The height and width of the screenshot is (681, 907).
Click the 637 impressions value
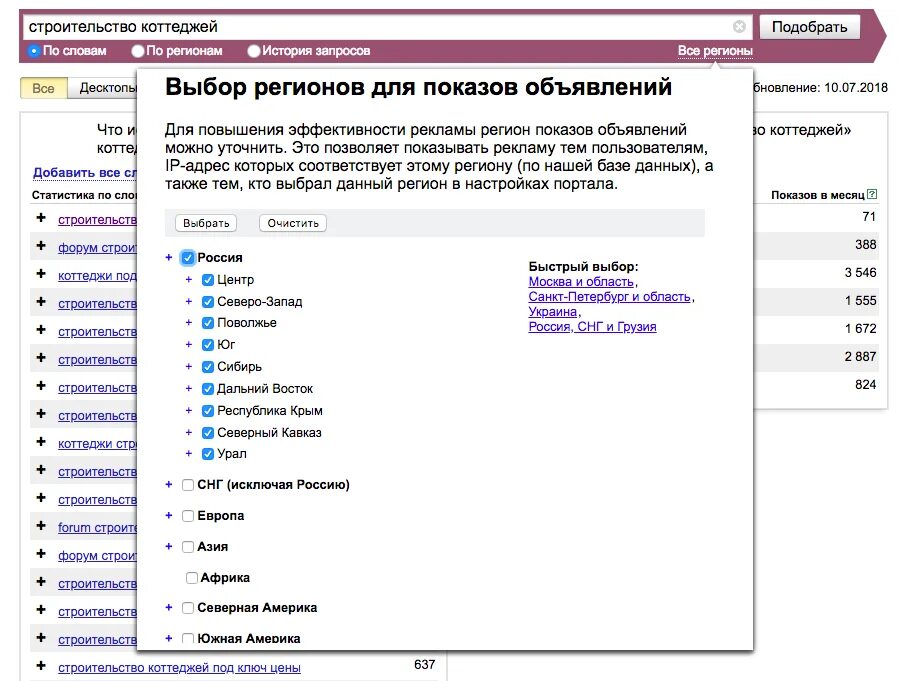click(x=425, y=665)
